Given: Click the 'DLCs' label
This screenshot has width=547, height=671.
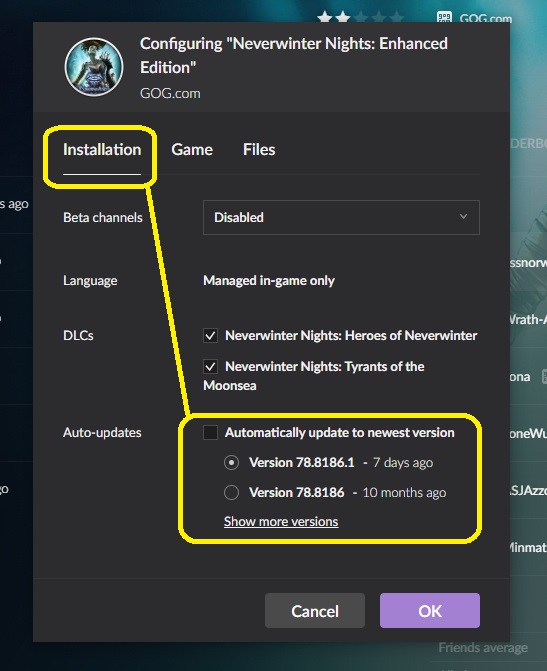Looking at the screenshot, I should [78, 336].
